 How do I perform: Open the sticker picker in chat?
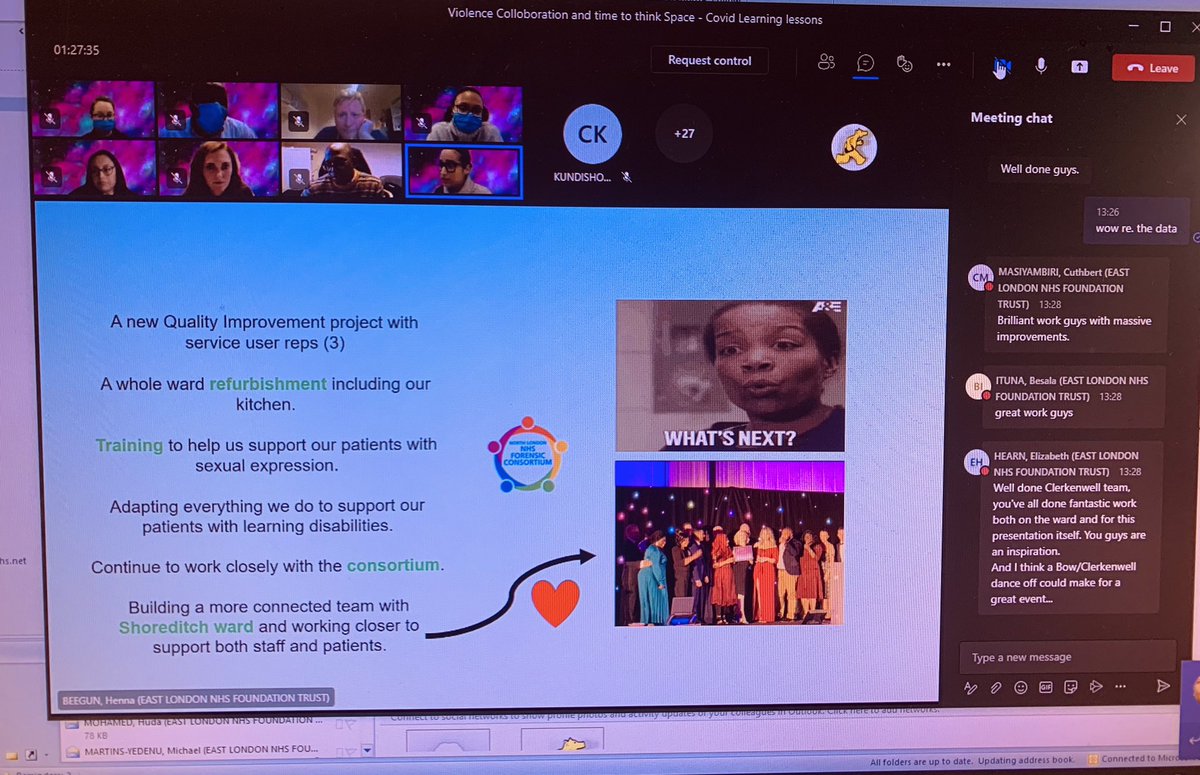[x=1070, y=687]
